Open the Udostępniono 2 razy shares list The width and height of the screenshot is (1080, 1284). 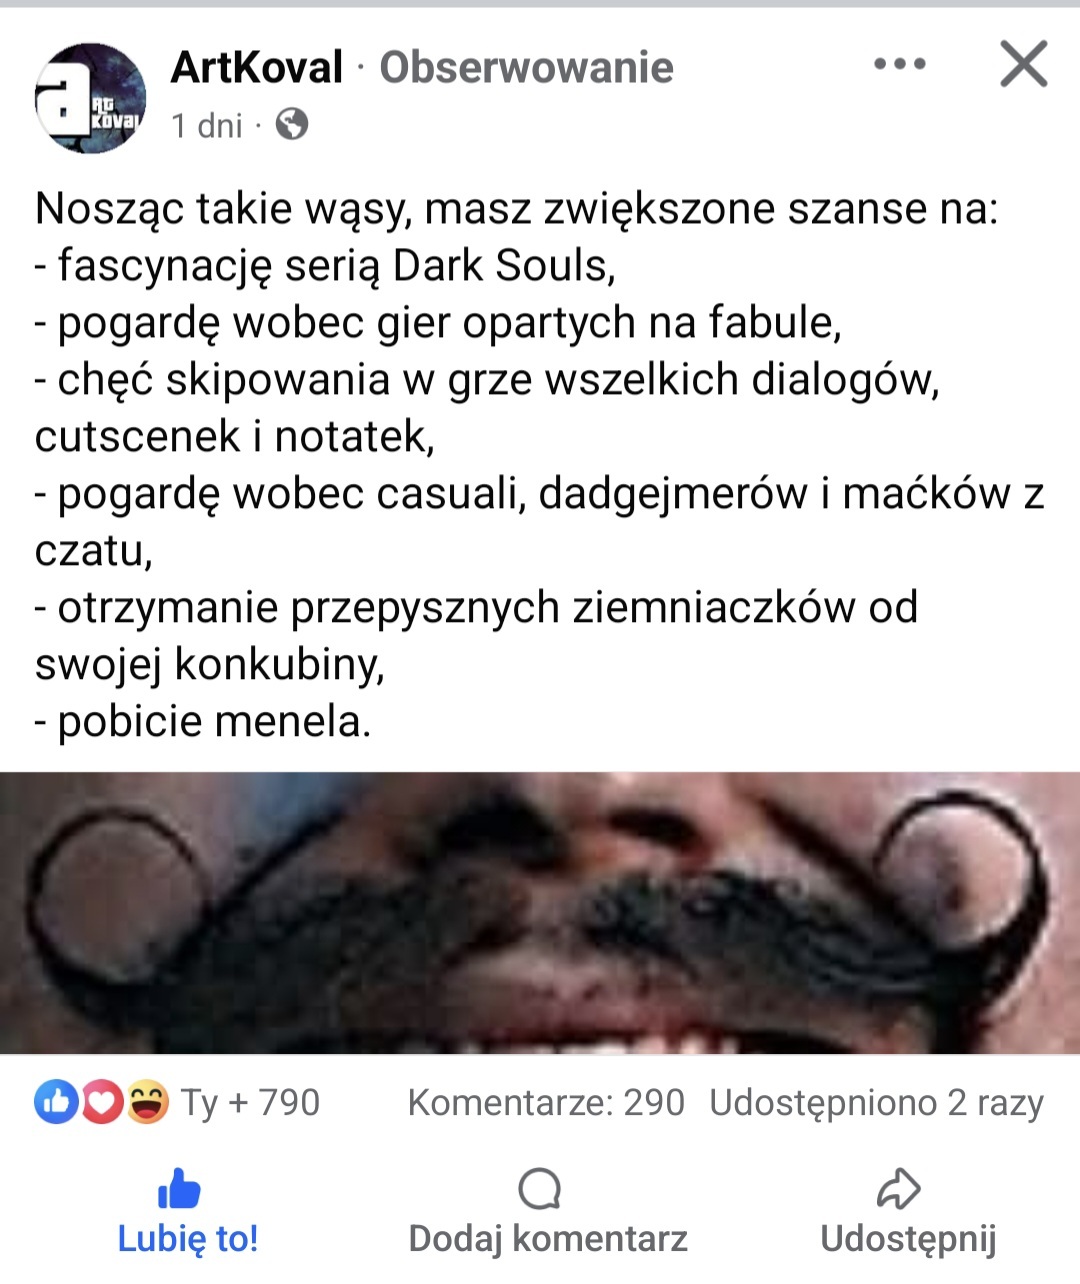(877, 1103)
